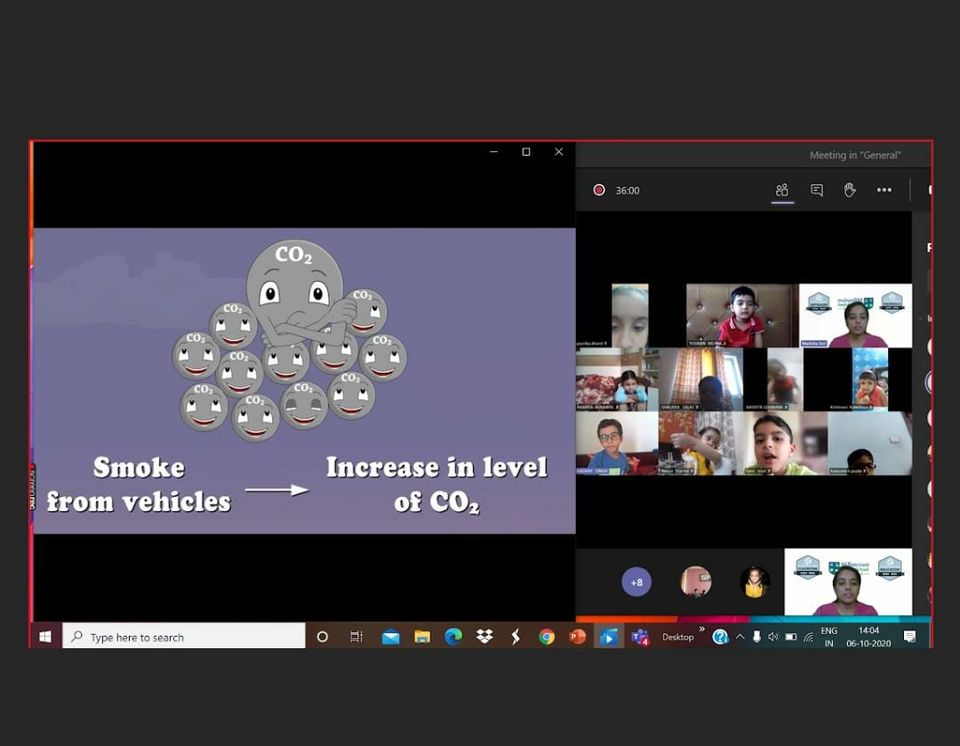Select the round avatar next to +8
Image resolution: width=960 pixels, height=746 pixels.
[696, 581]
